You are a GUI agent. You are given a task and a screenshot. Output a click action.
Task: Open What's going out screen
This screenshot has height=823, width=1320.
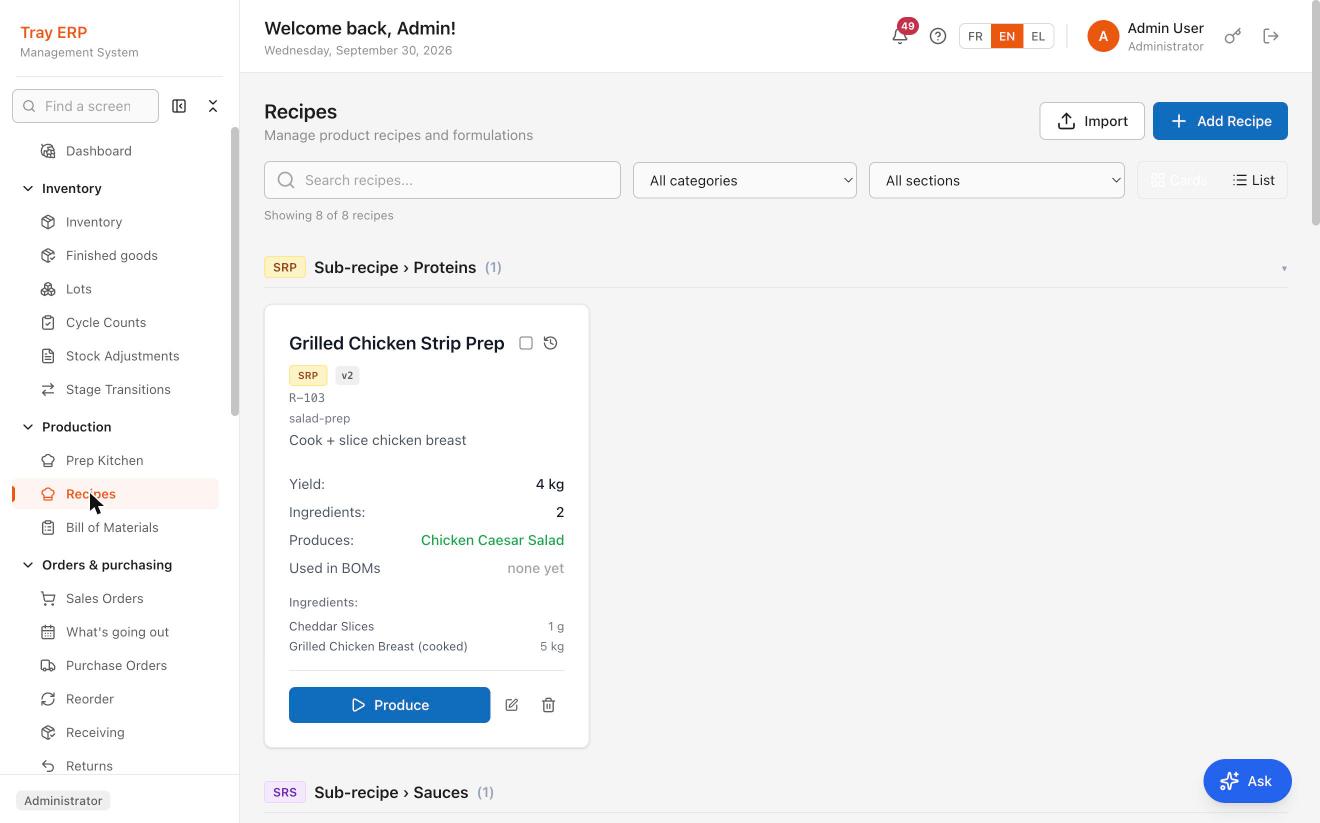click(116, 632)
